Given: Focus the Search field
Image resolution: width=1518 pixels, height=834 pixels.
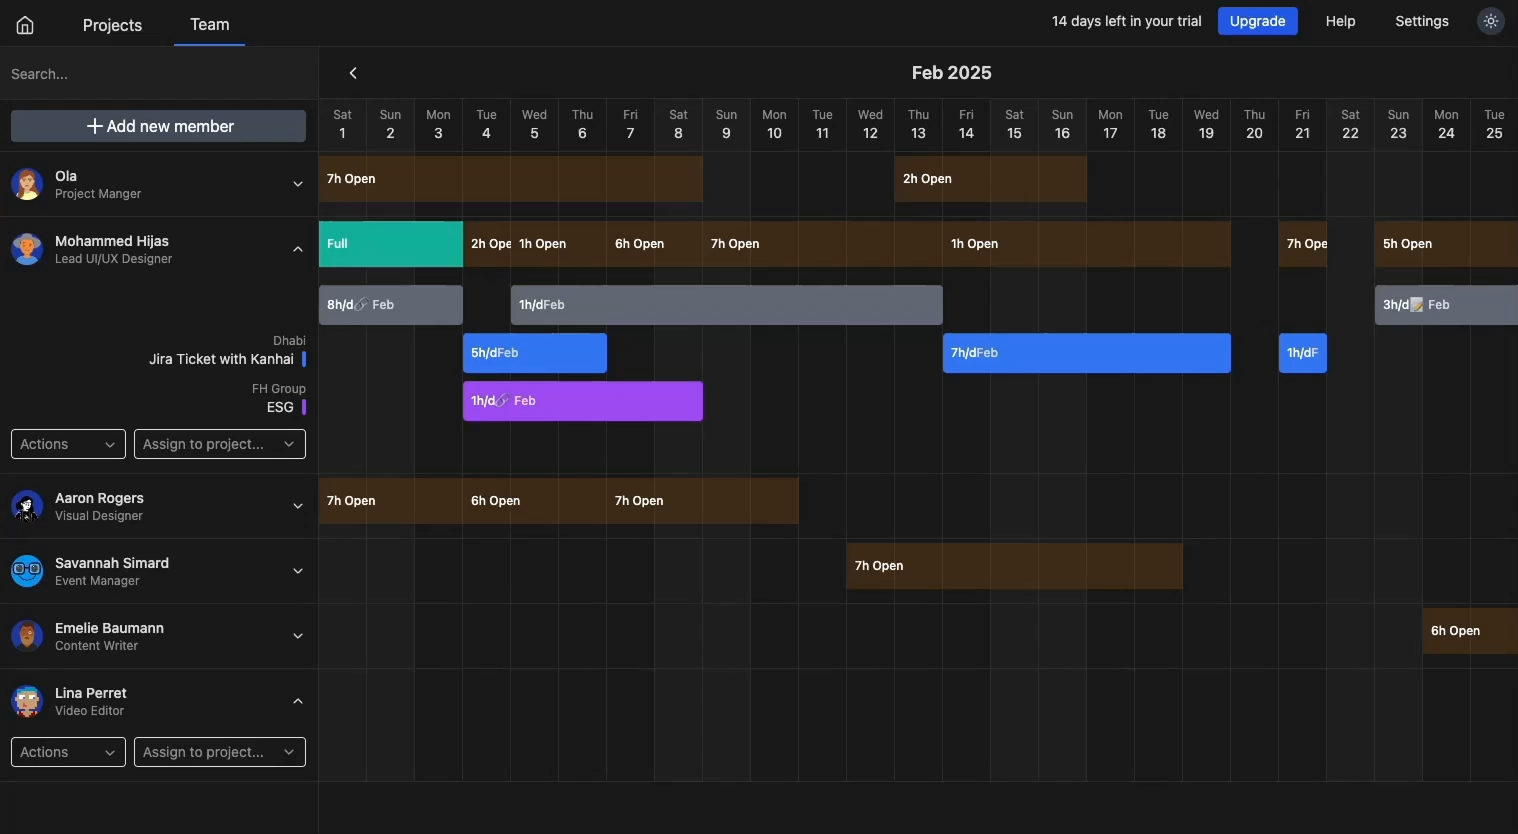Looking at the screenshot, I should (159, 74).
